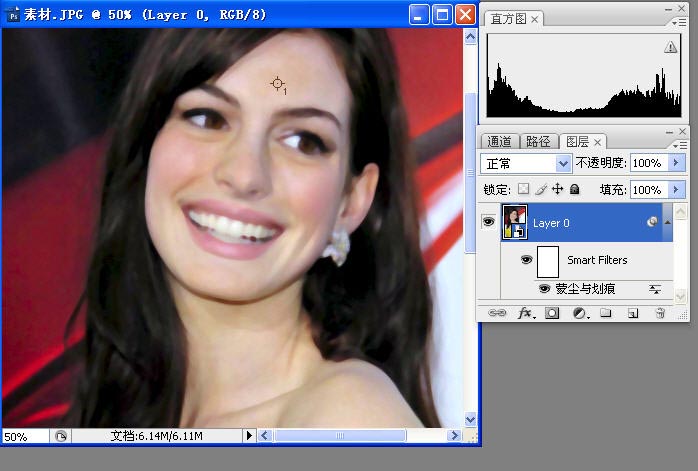This screenshot has height=471, width=698.
Task: Click the link layers icon
Action: pyautogui.click(x=497, y=313)
